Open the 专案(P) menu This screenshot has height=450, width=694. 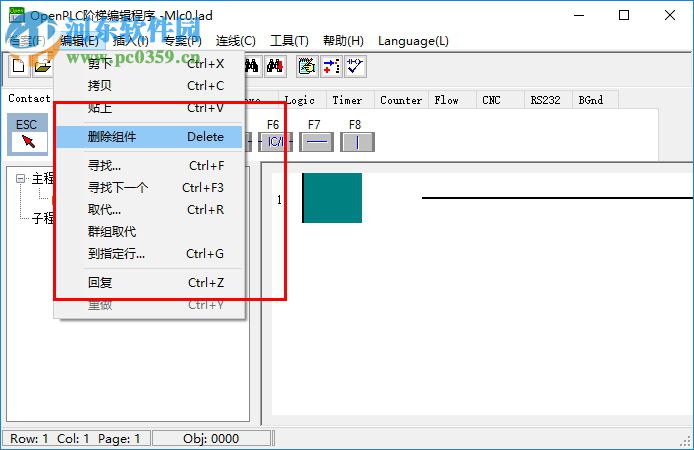click(x=182, y=41)
